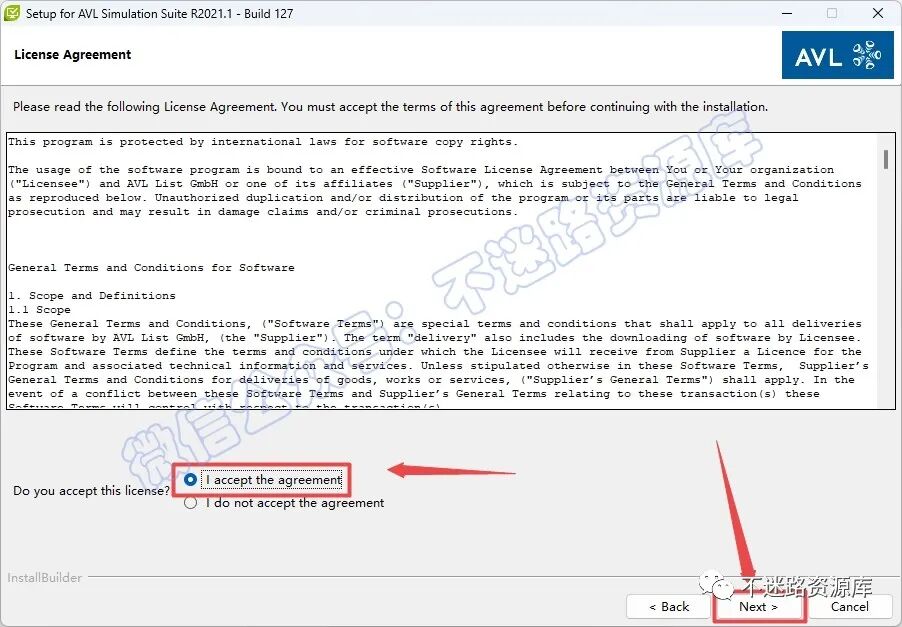Click the "Please read the following License Agreement" instruction
The height and width of the screenshot is (627, 902).
(390, 106)
